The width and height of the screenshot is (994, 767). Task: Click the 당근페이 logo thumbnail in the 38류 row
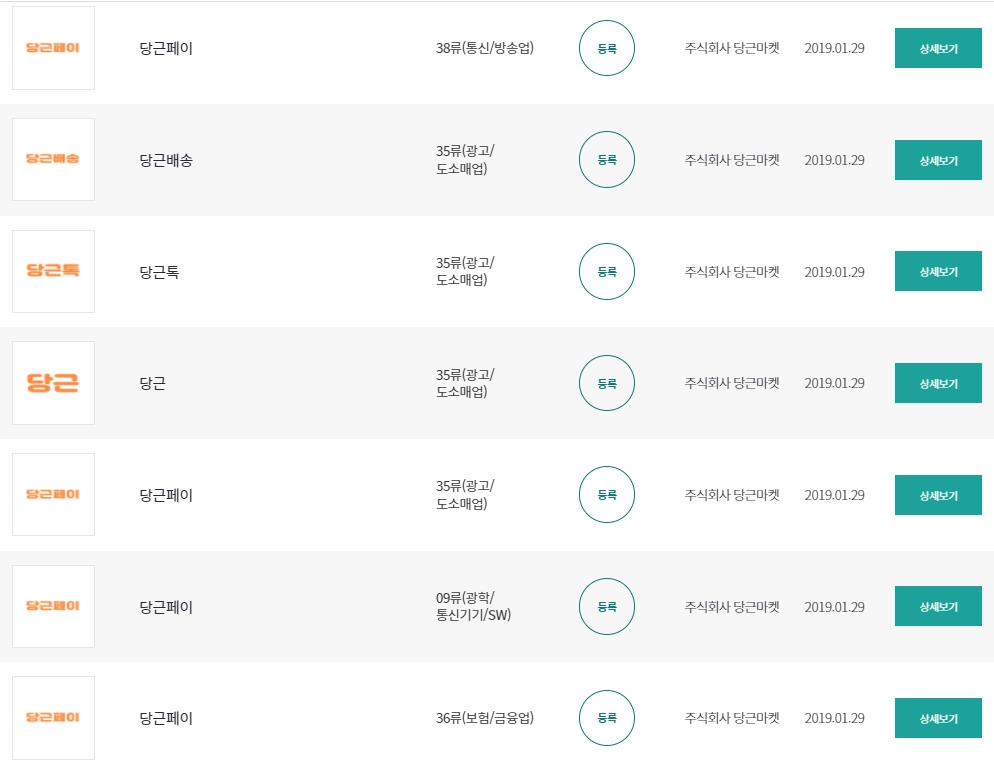click(53, 48)
